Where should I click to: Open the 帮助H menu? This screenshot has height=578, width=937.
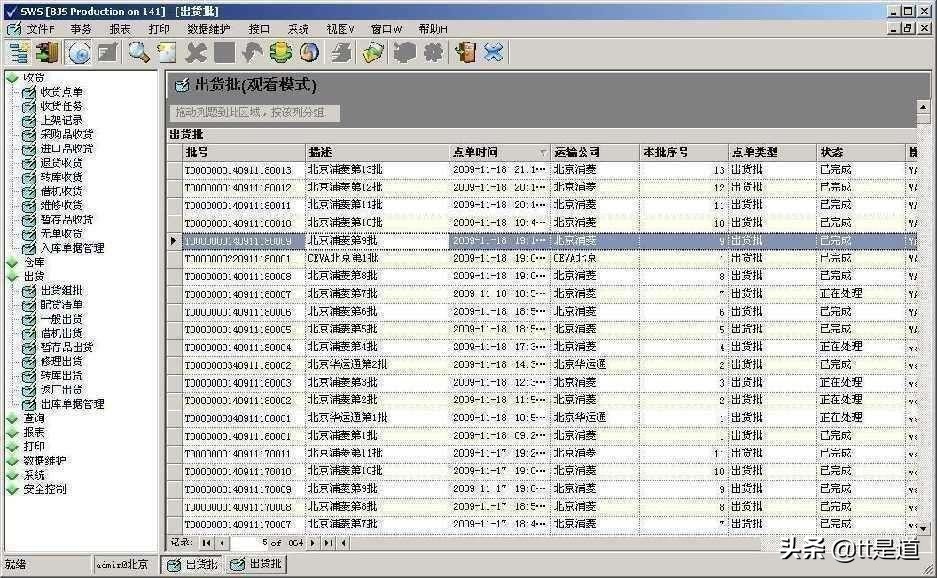coord(433,29)
